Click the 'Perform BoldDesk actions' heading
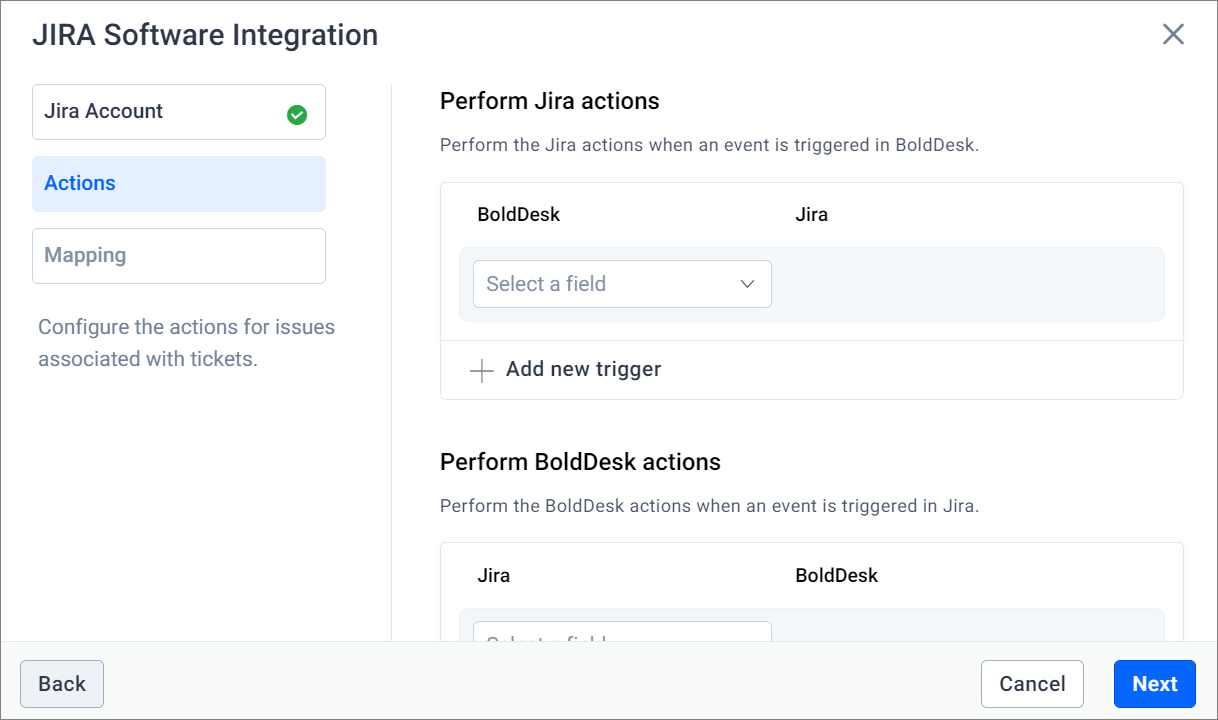Image resolution: width=1218 pixels, height=720 pixels. (x=580, y=462)
